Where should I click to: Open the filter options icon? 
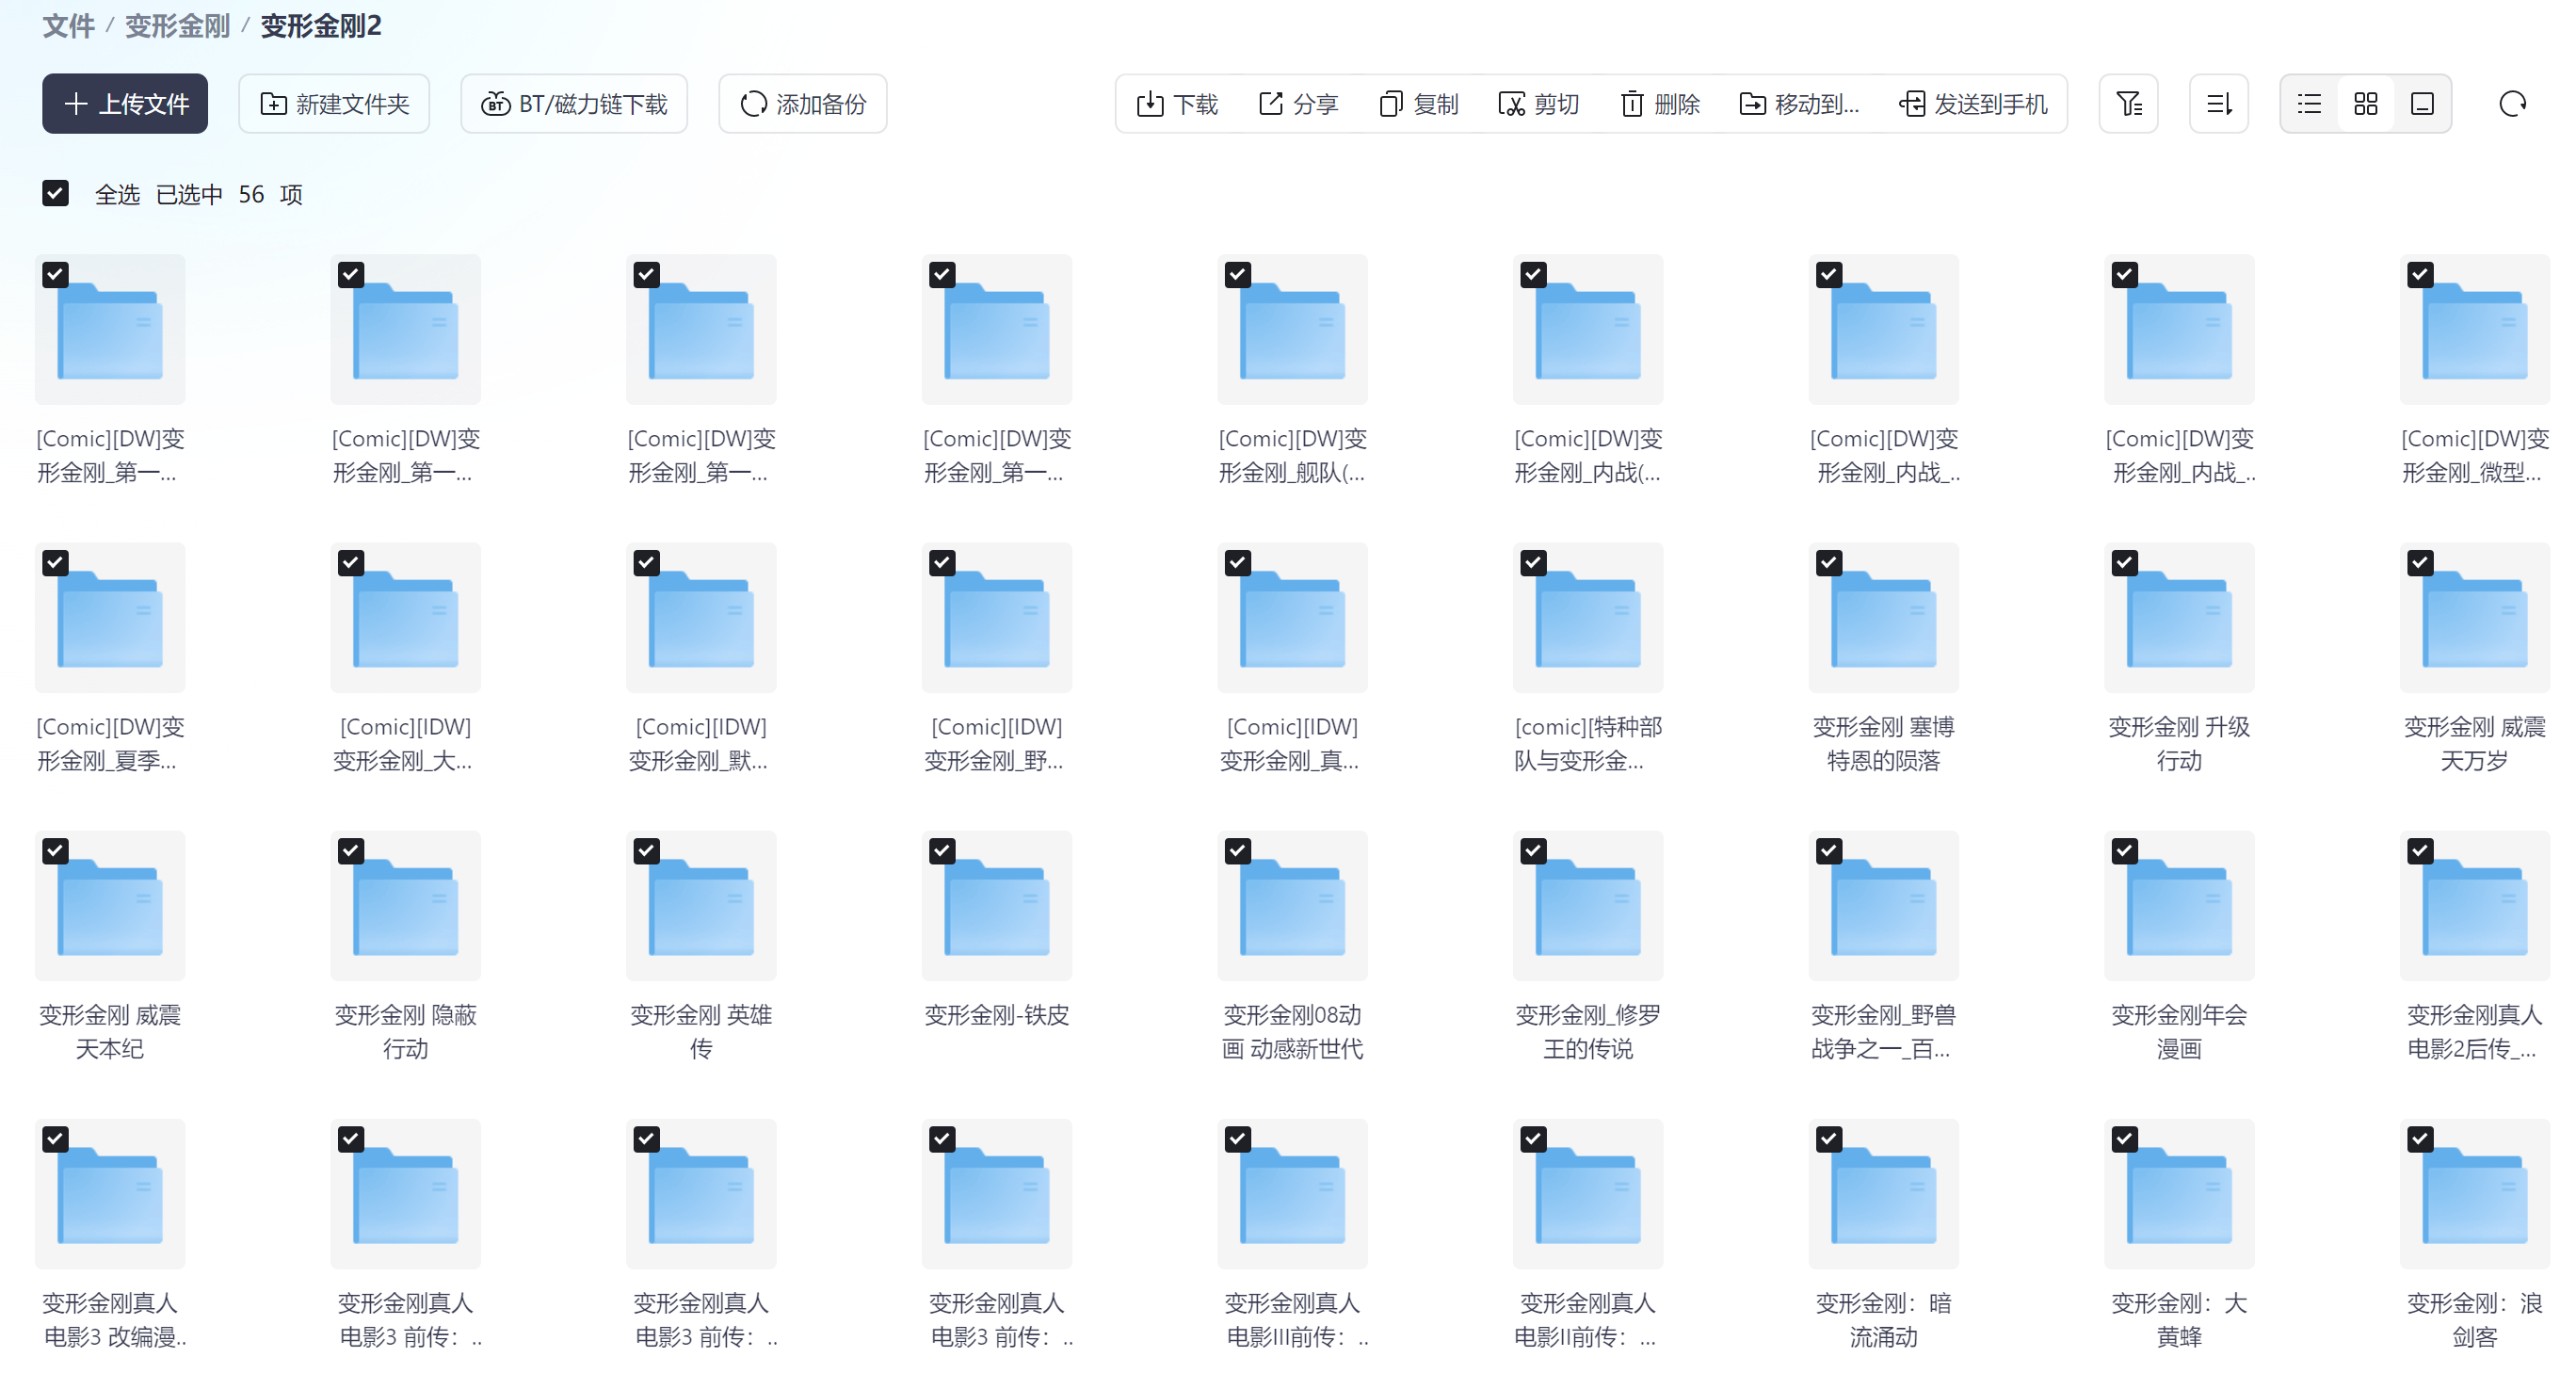click(x=2128, y=104)
